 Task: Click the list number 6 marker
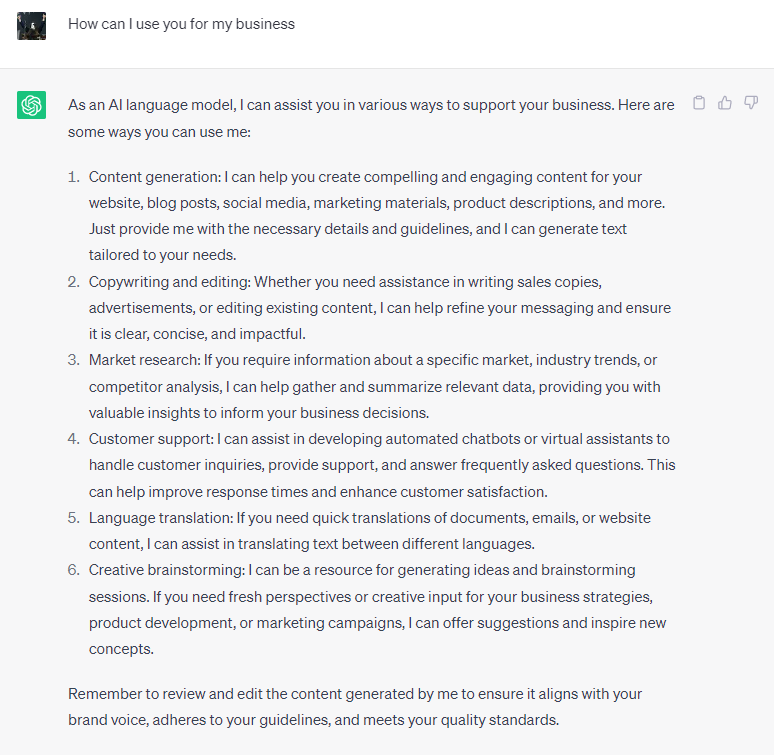coord(73,570)
